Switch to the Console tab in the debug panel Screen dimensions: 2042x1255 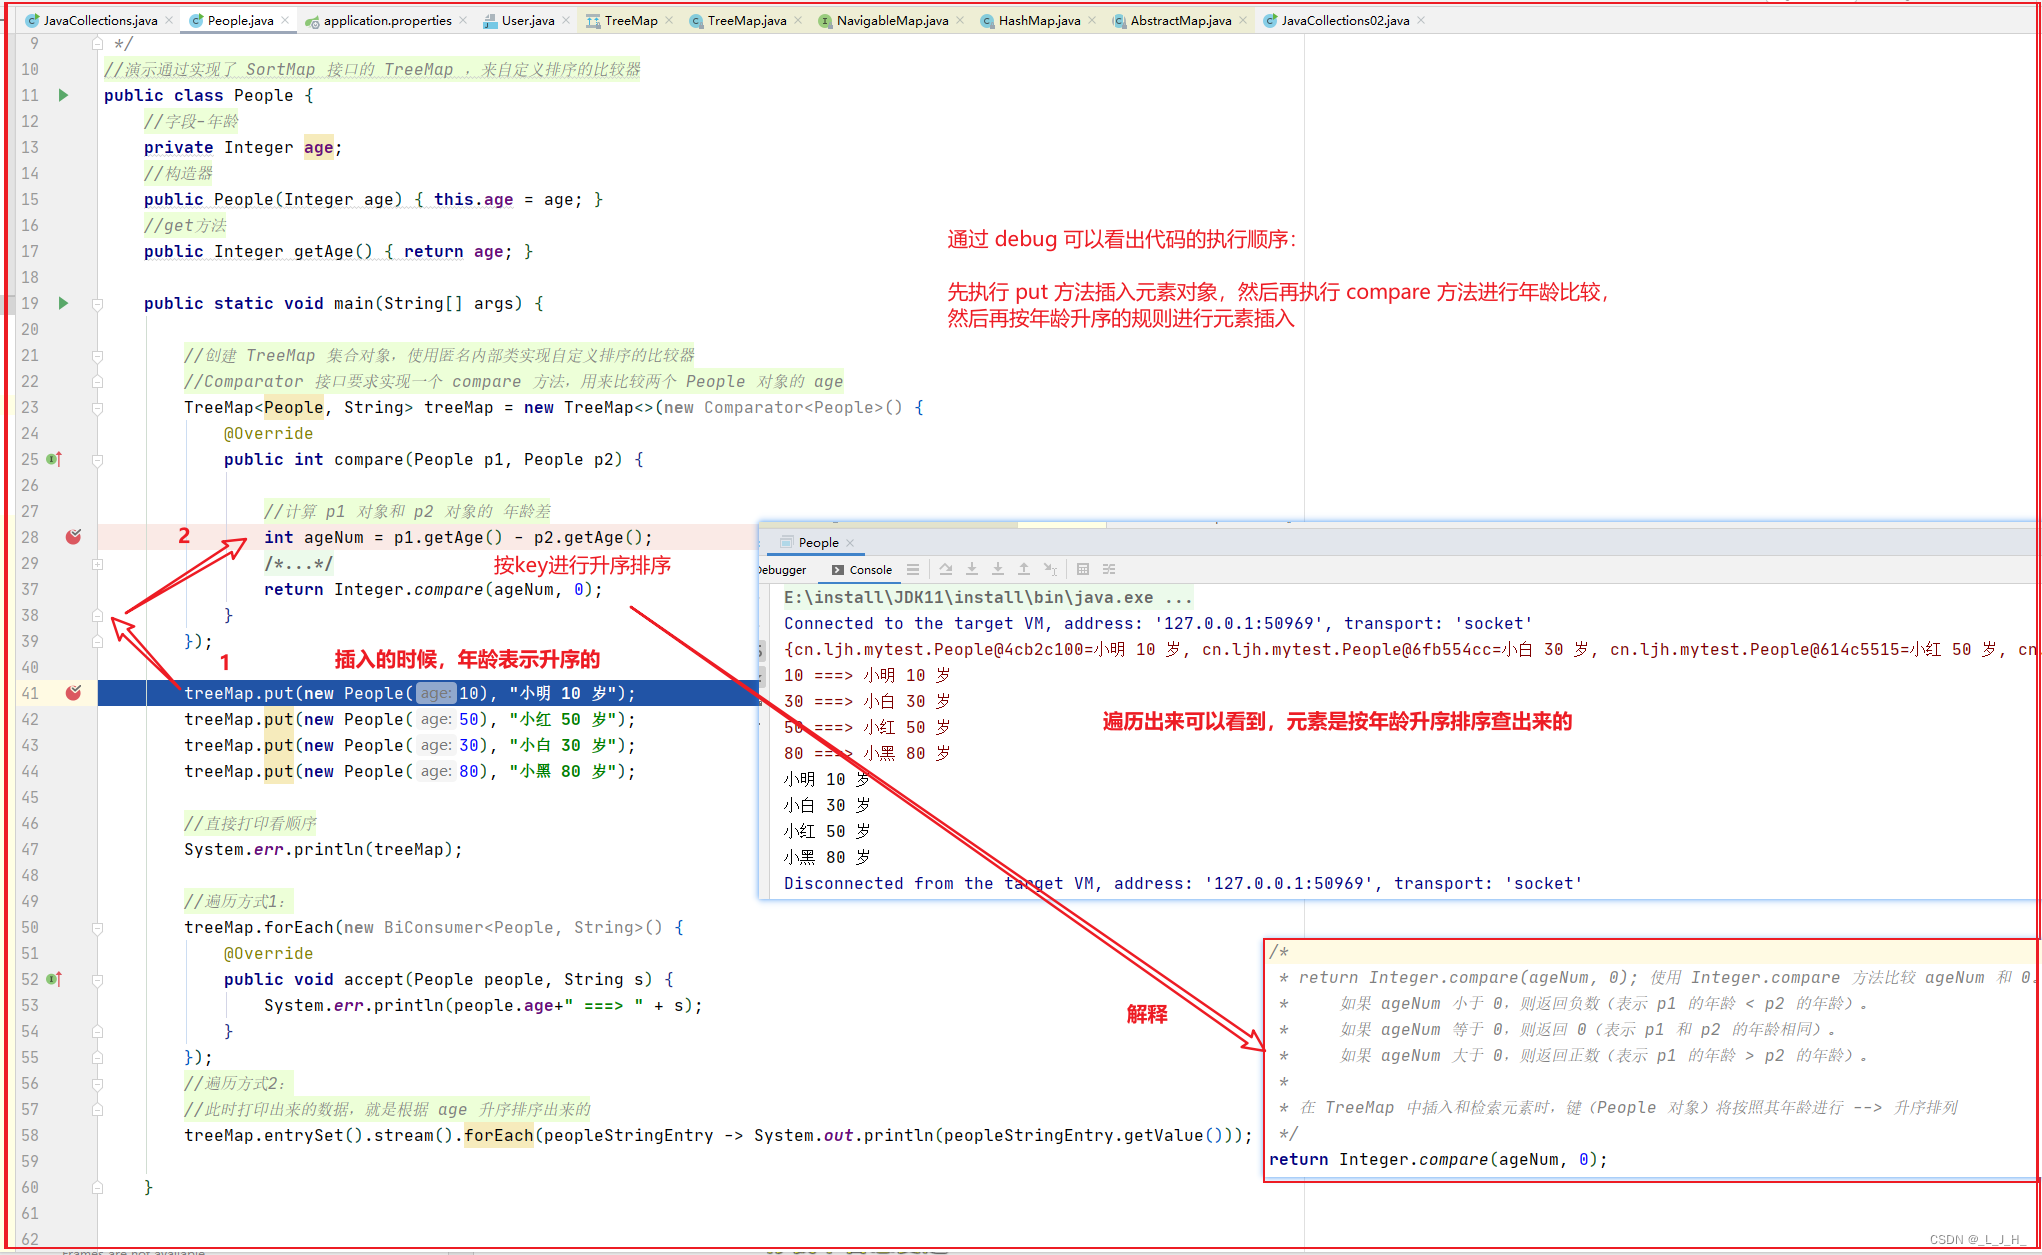point(861,570)
